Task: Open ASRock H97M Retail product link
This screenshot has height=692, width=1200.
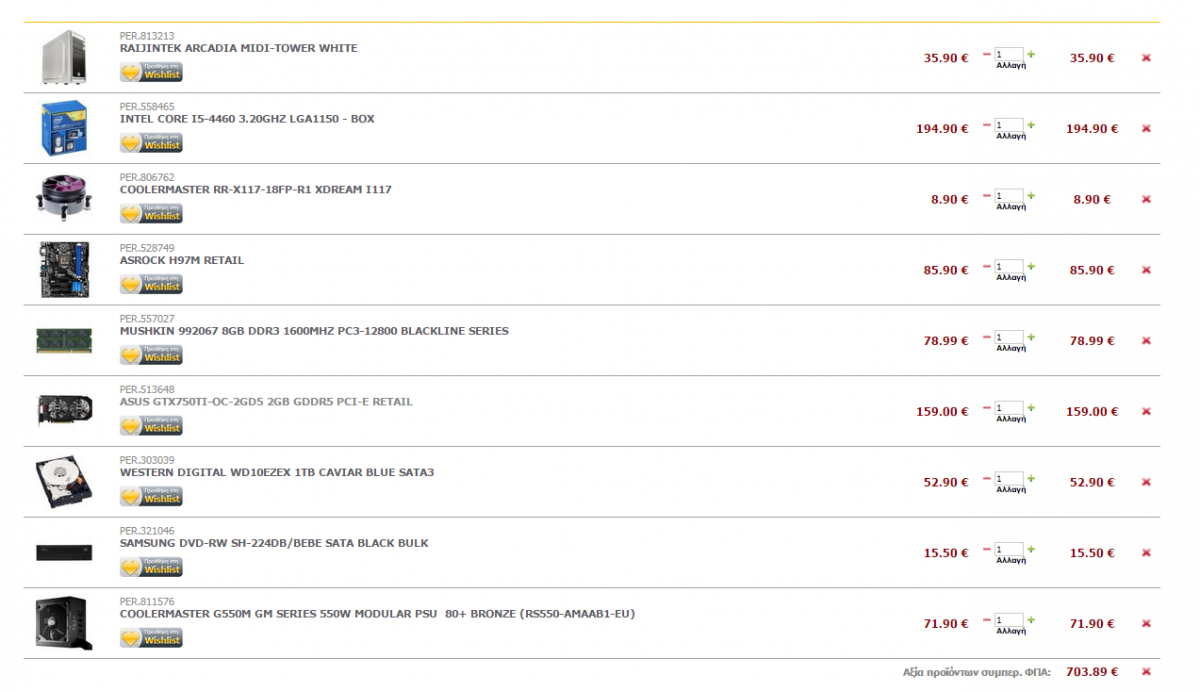Action: (x=182, y=260)
